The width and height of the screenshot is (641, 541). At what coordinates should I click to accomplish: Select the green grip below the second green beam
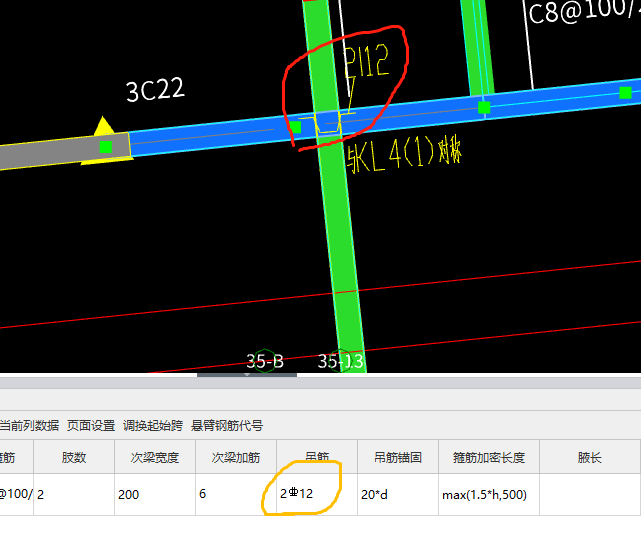click(484, 108)
